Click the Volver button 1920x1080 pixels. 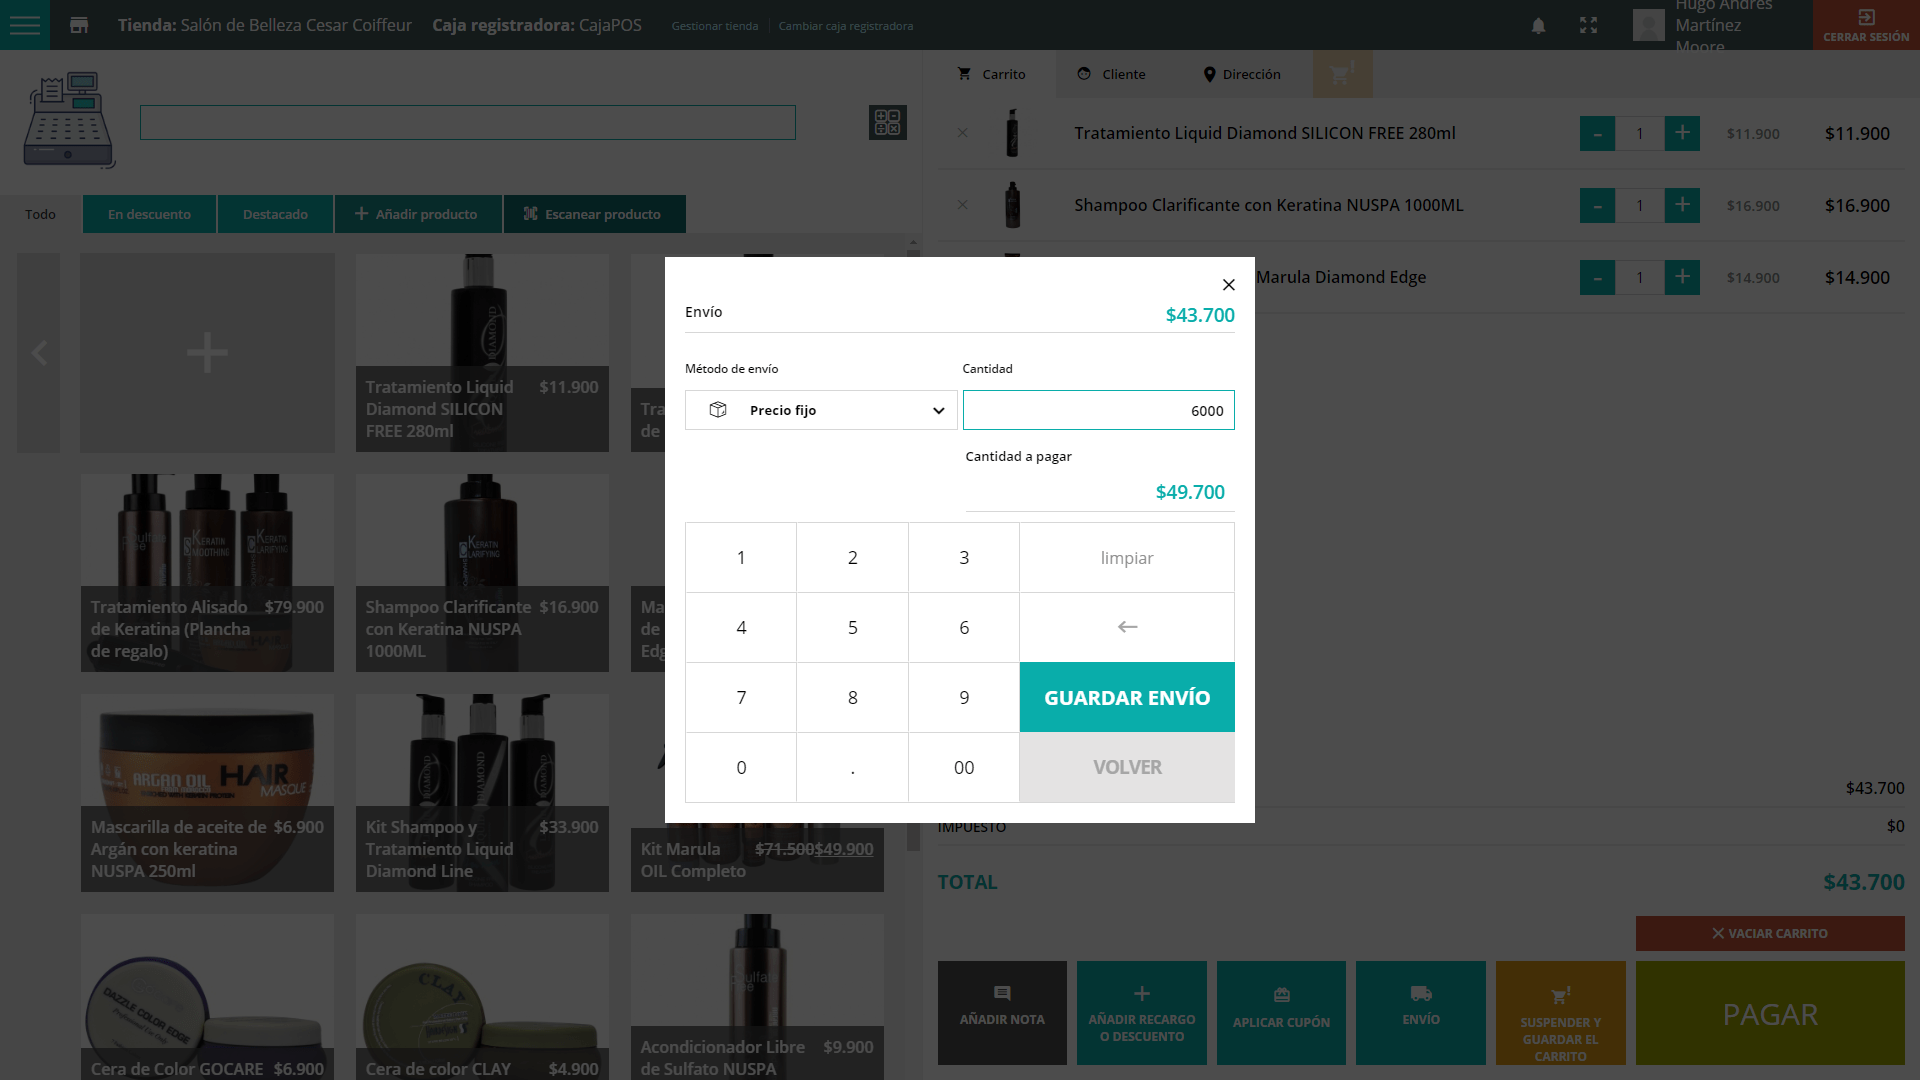coord(1127,767)
